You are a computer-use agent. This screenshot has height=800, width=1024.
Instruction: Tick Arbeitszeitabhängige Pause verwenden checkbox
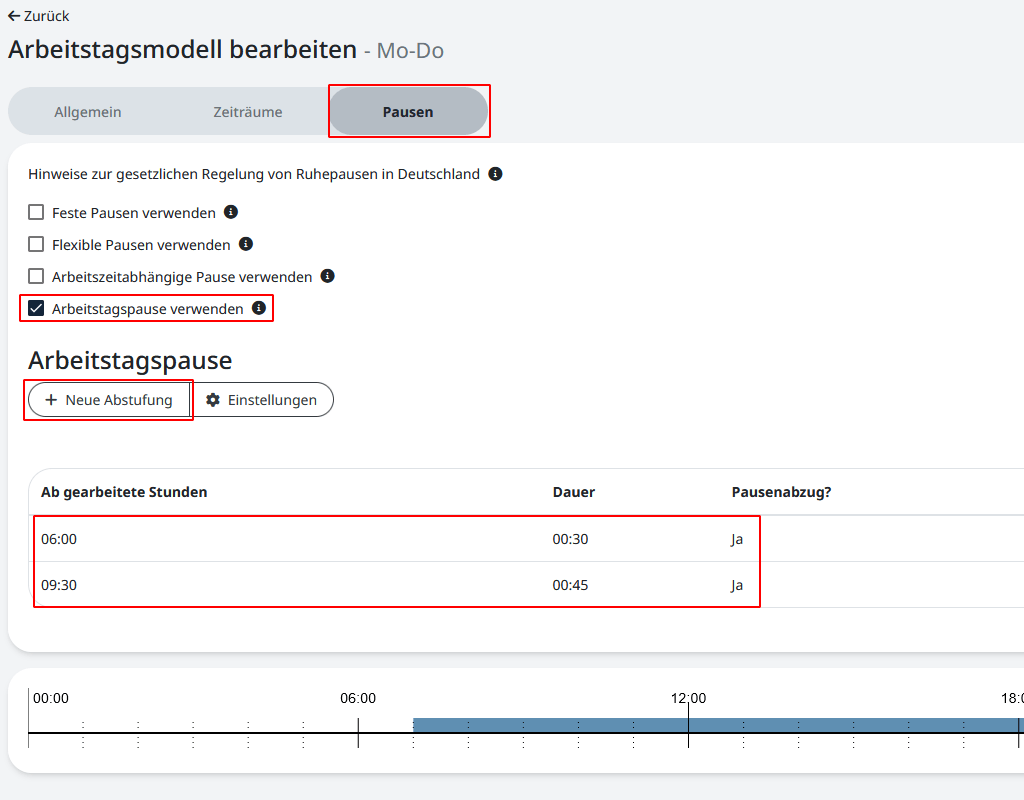click(36, 277)
